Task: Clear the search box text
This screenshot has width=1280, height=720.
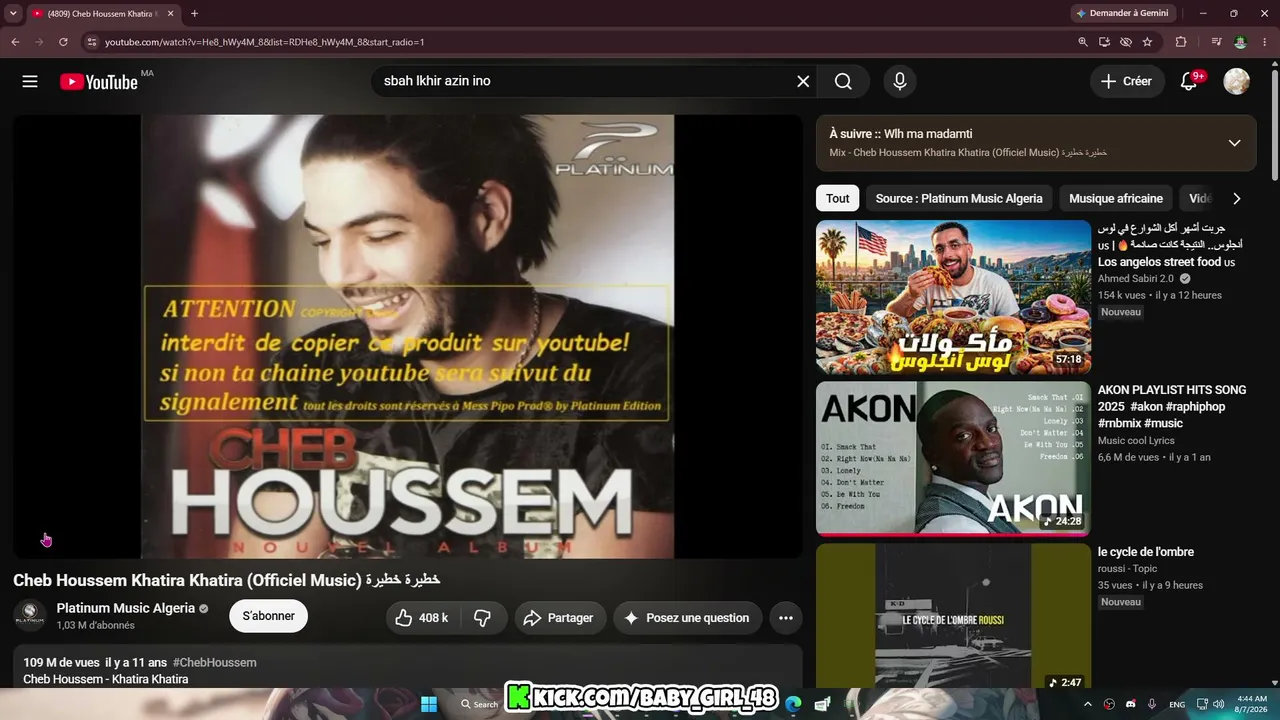Action: coord(803,81)
